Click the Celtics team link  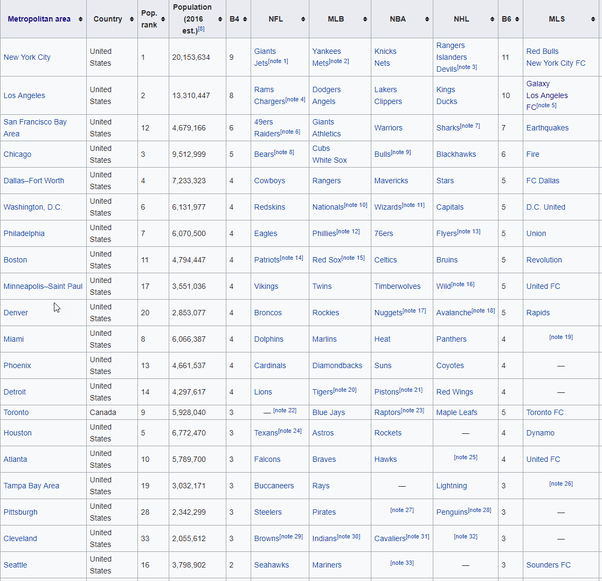coord(385,260)
